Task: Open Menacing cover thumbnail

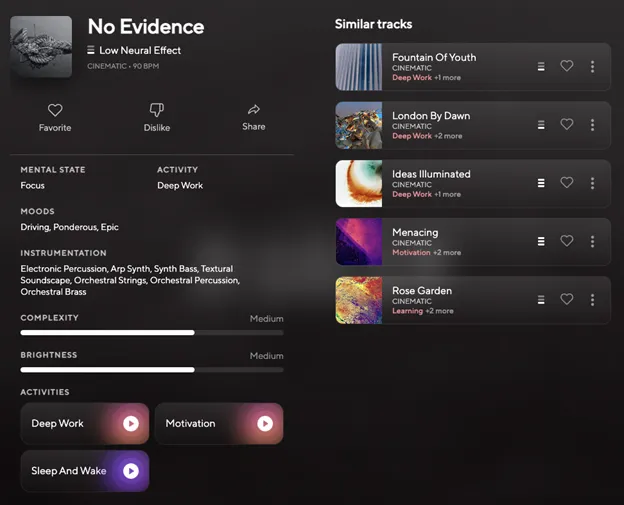Action: [359, 242]
